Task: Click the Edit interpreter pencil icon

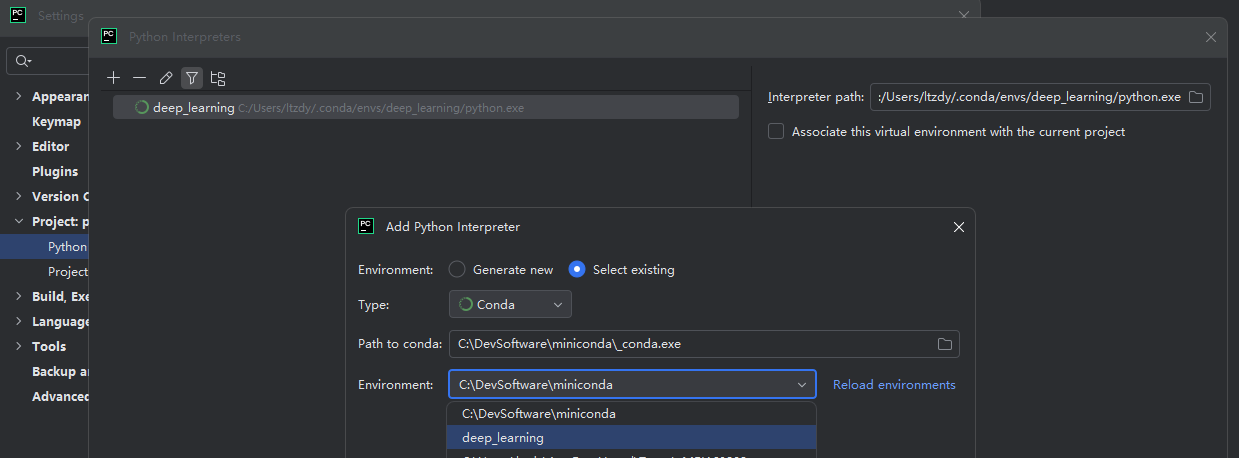Action: tap(166, 78)
